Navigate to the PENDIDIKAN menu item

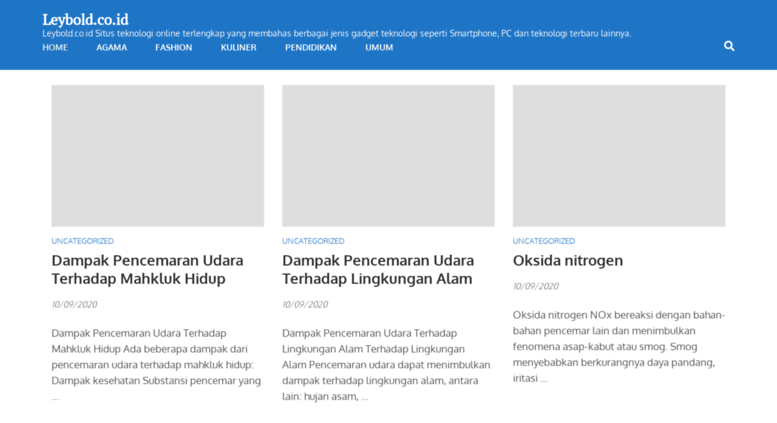click(311, 48)
